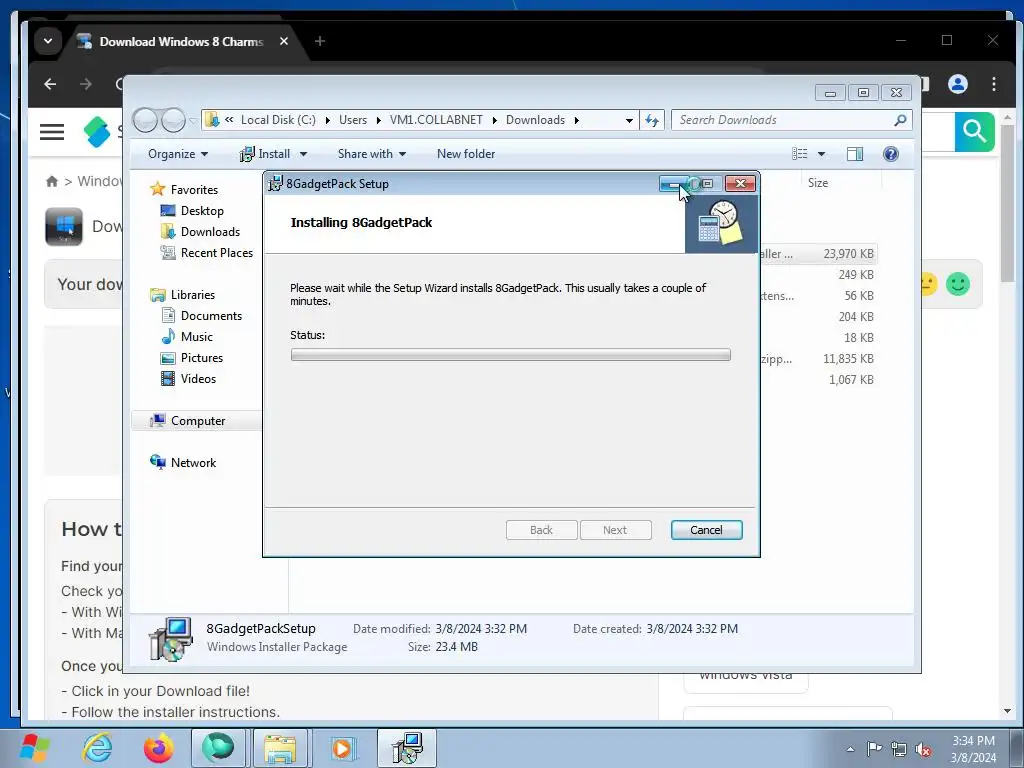Click the Installing 8GadgetPack progress bar
The image size is (1024, 768).
(510, 355)
